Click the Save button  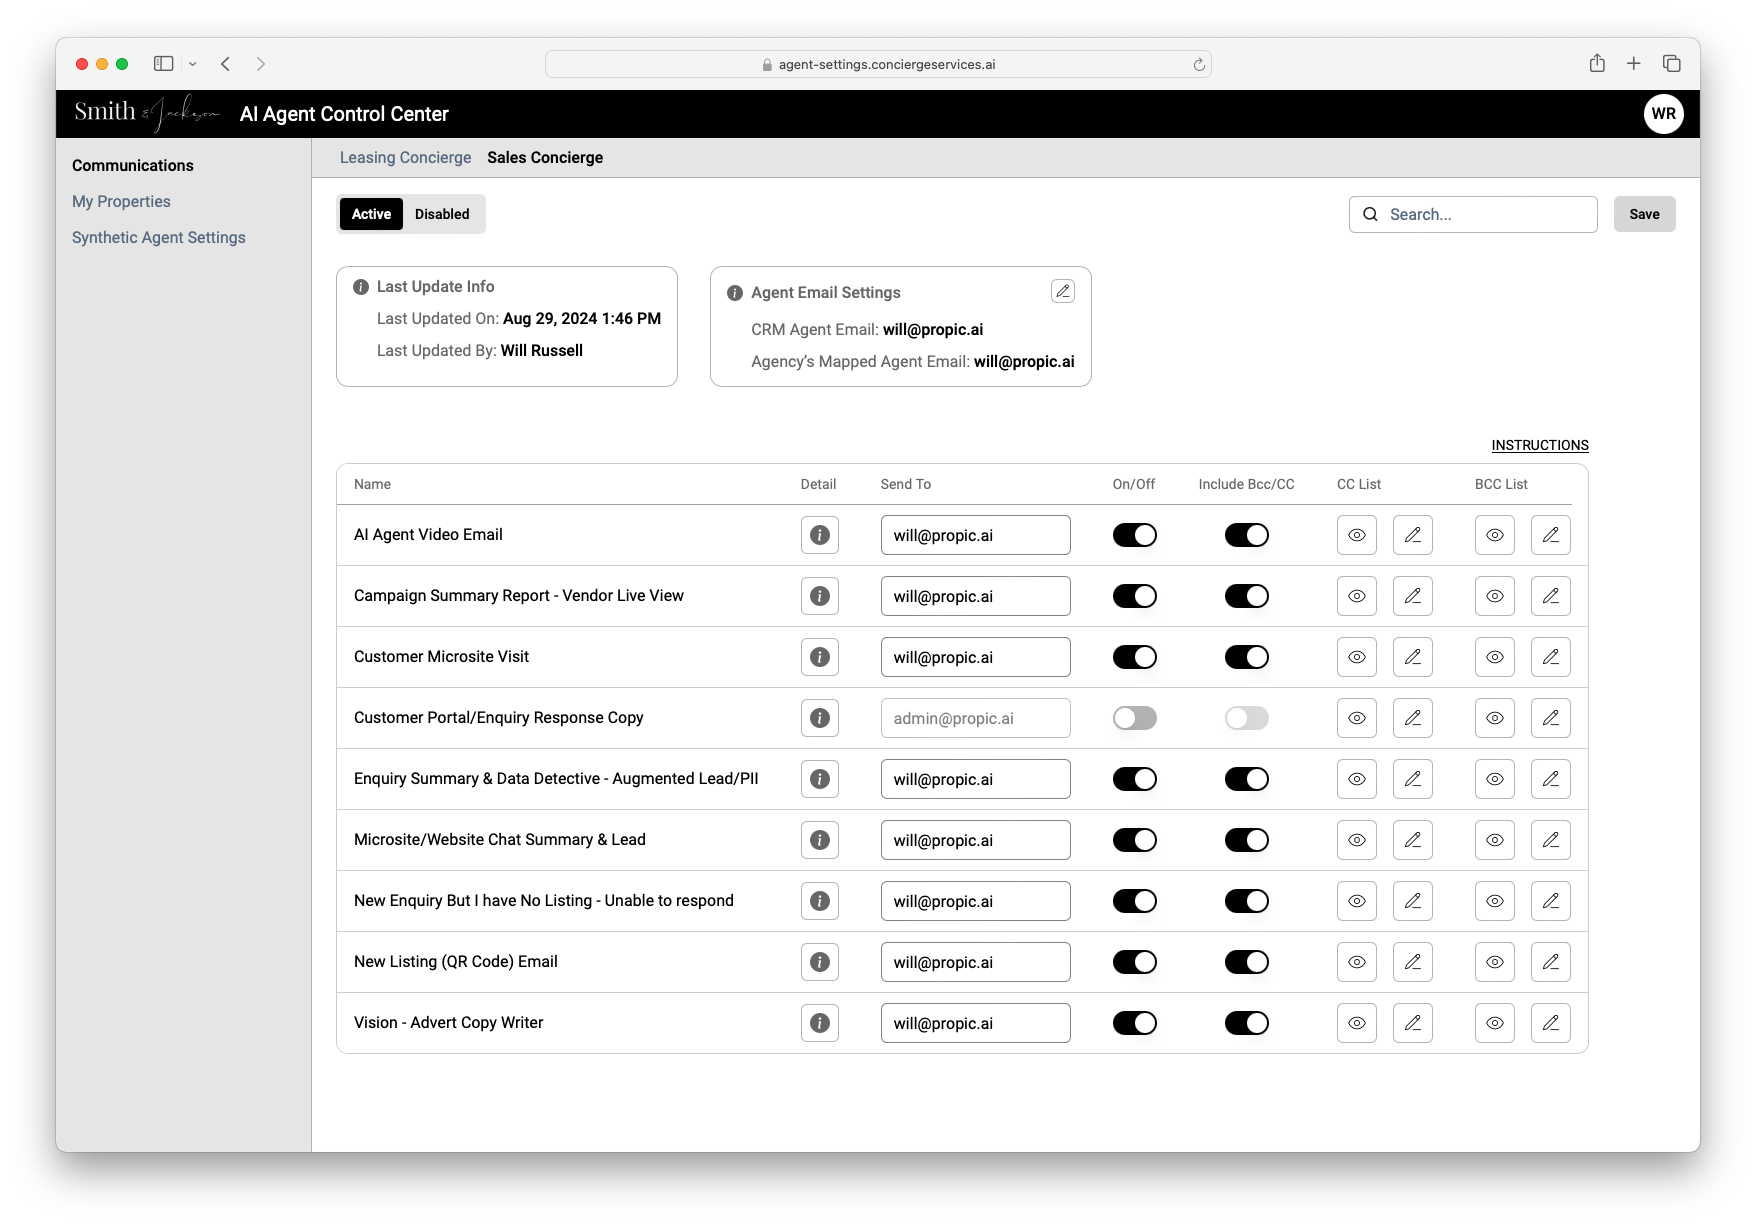pyautogui.click(x=1644, y=214)
